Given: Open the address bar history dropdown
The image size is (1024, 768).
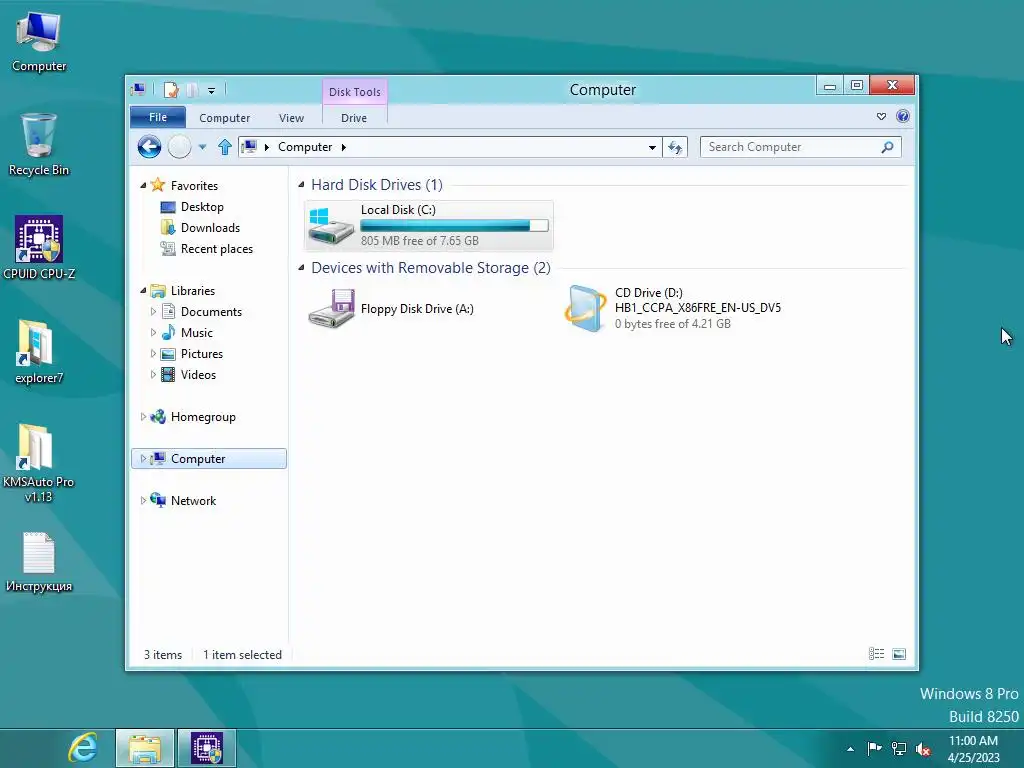Looking at the screenshot, I should coord(652,148).
